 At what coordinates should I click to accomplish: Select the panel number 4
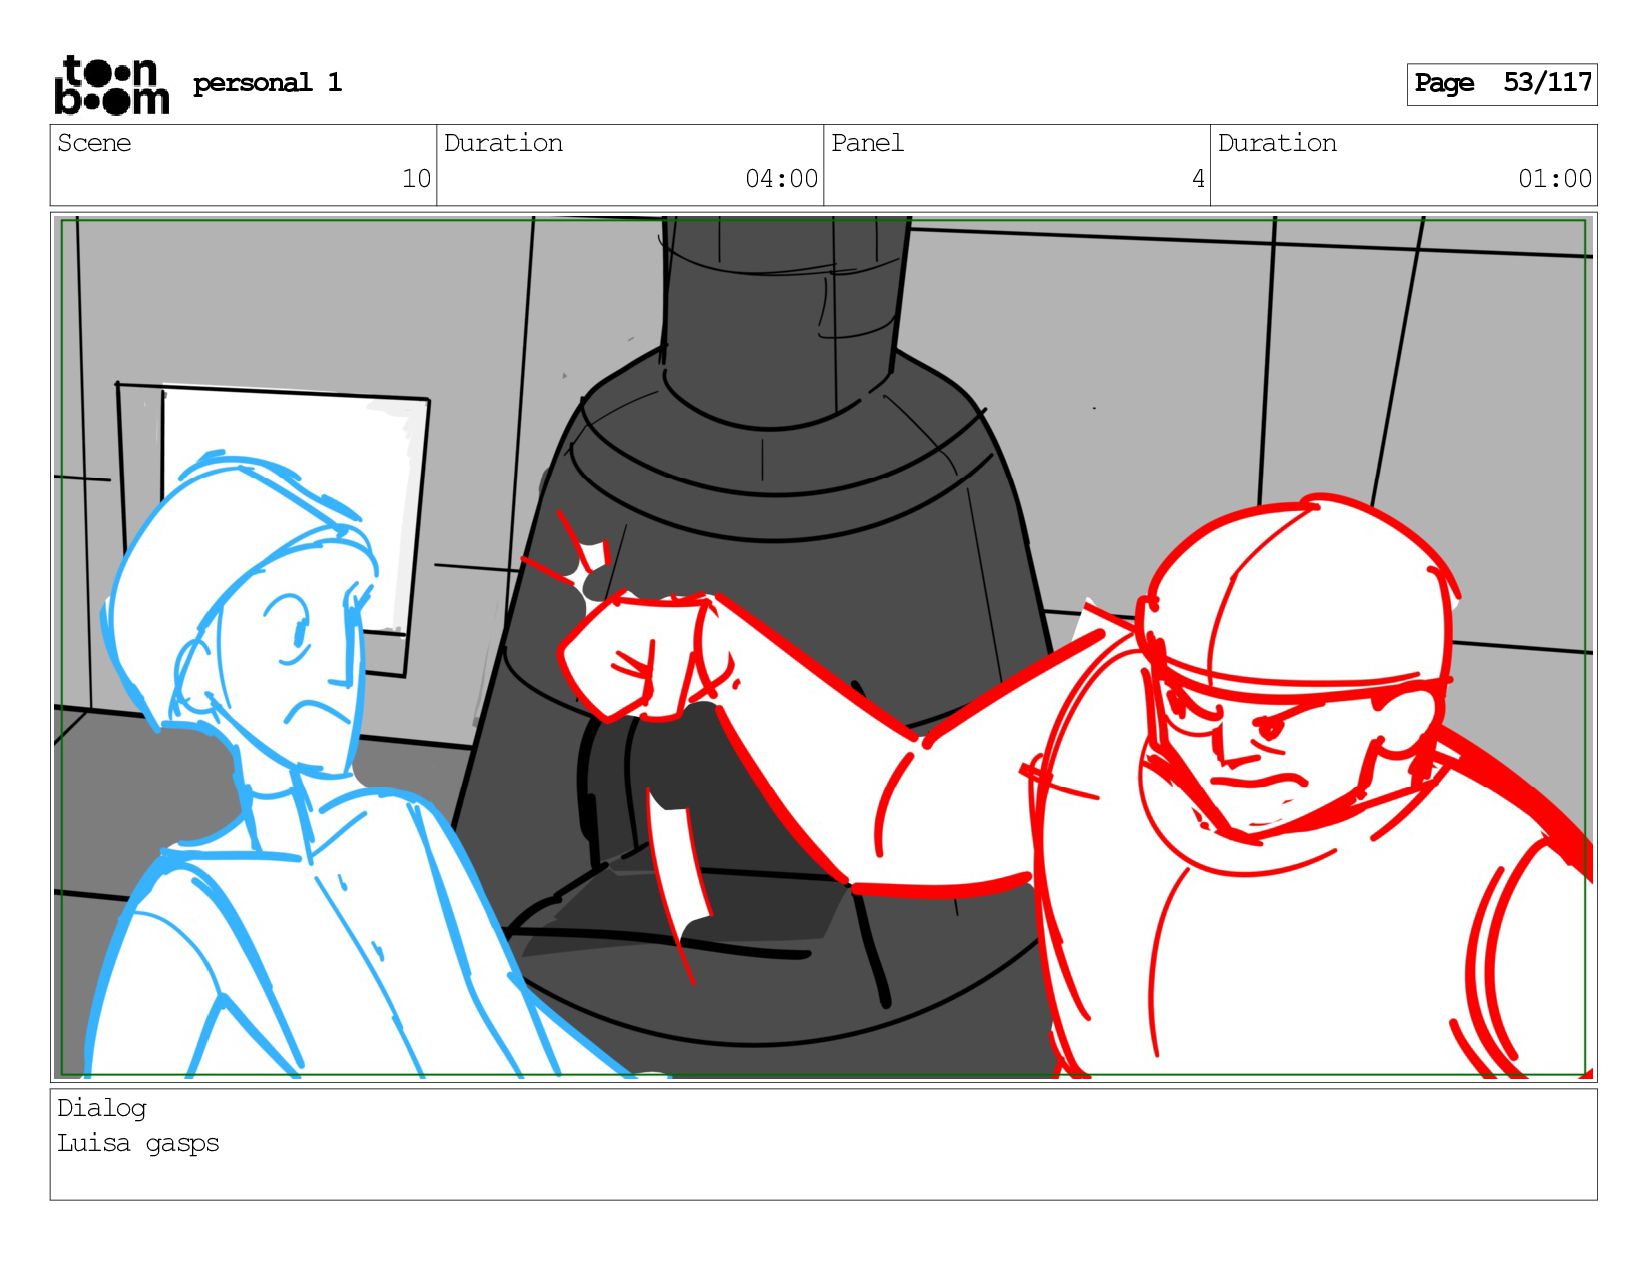tap(1198, 179)
